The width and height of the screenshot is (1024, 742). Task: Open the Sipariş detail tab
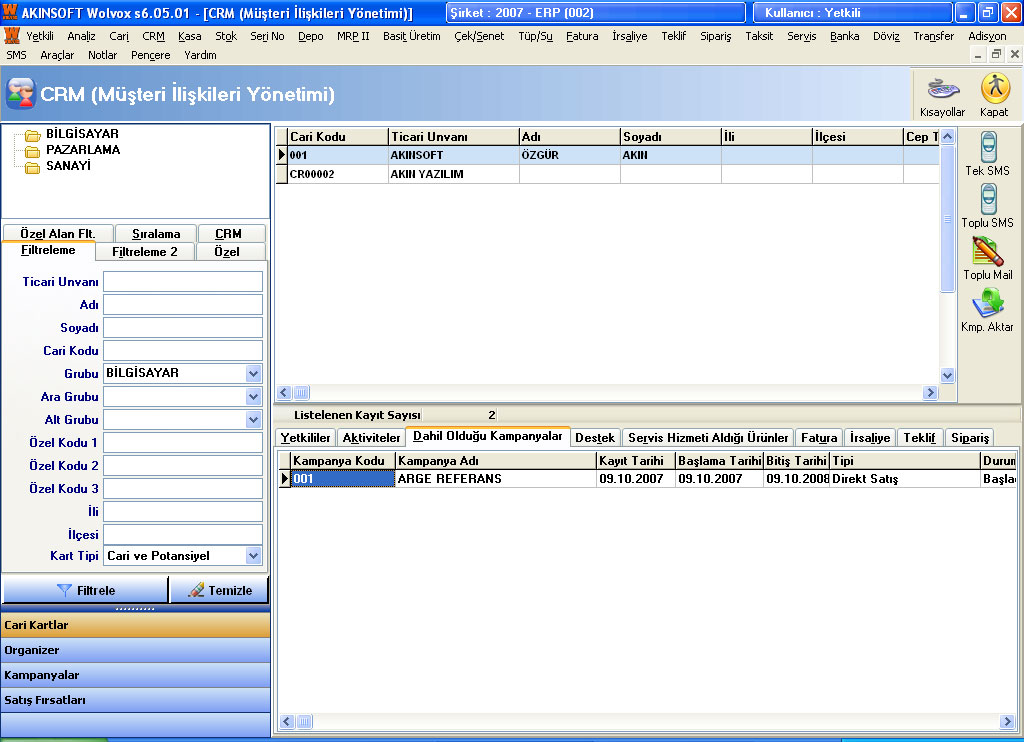pyautogui.click(x=970, y=438)
